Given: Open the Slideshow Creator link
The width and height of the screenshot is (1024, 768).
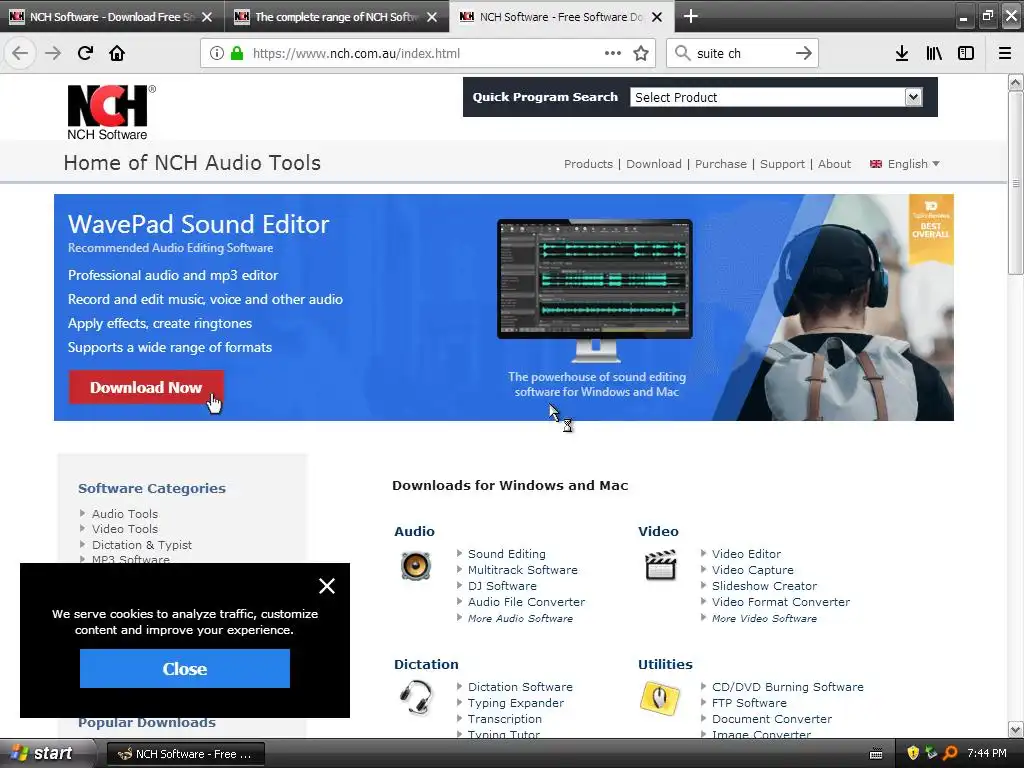Looking at the screenshot, I should pyautogui.click(x=764, y=586).
